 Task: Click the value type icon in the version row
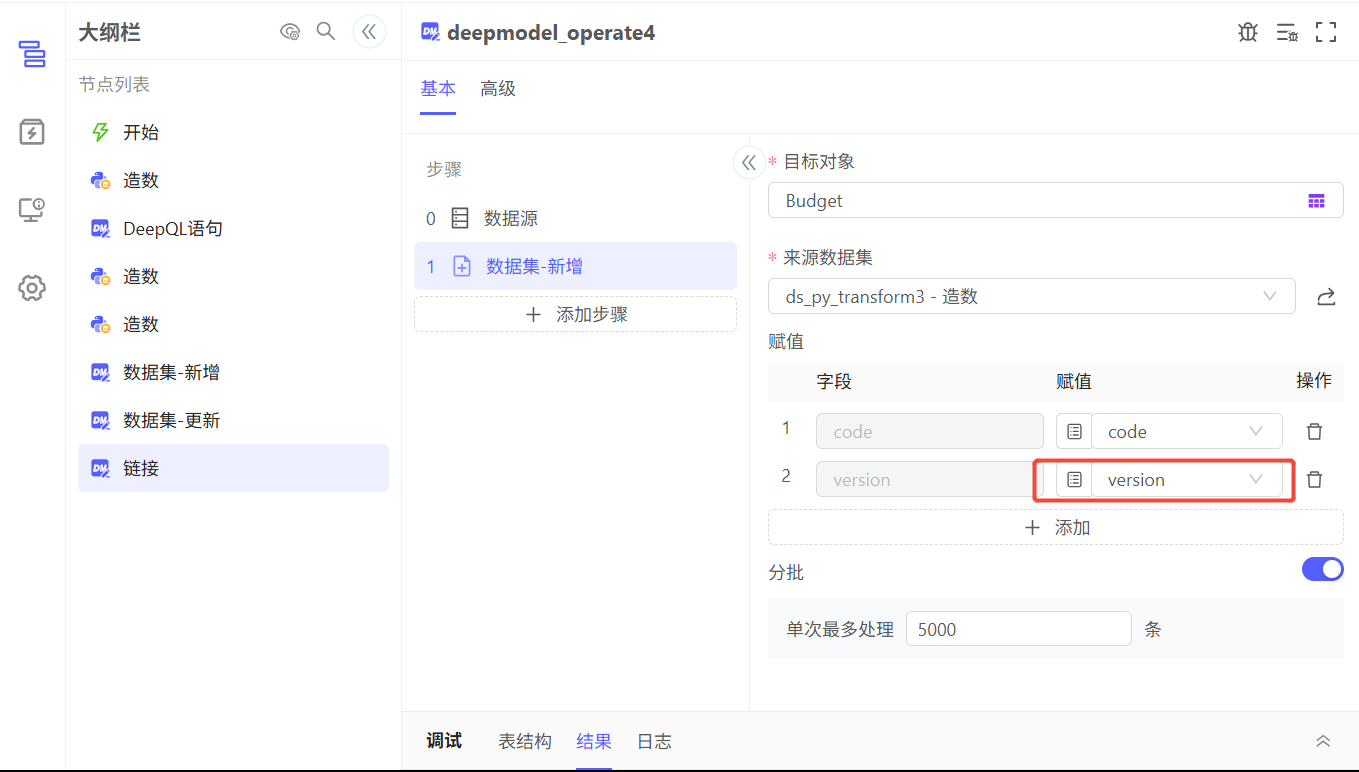coord(1074,480)
